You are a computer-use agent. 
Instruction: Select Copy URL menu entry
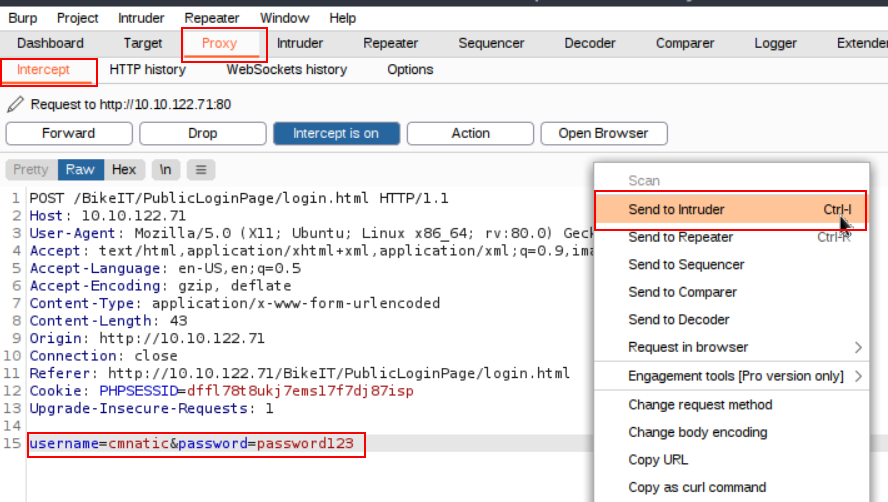pos(731,460)
